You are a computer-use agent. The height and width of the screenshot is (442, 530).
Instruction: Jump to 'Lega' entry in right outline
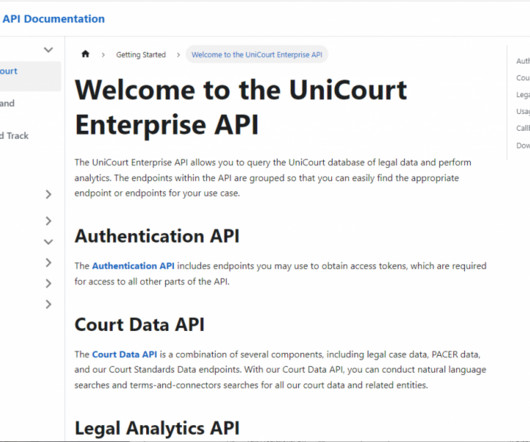(x=523, y=95)
